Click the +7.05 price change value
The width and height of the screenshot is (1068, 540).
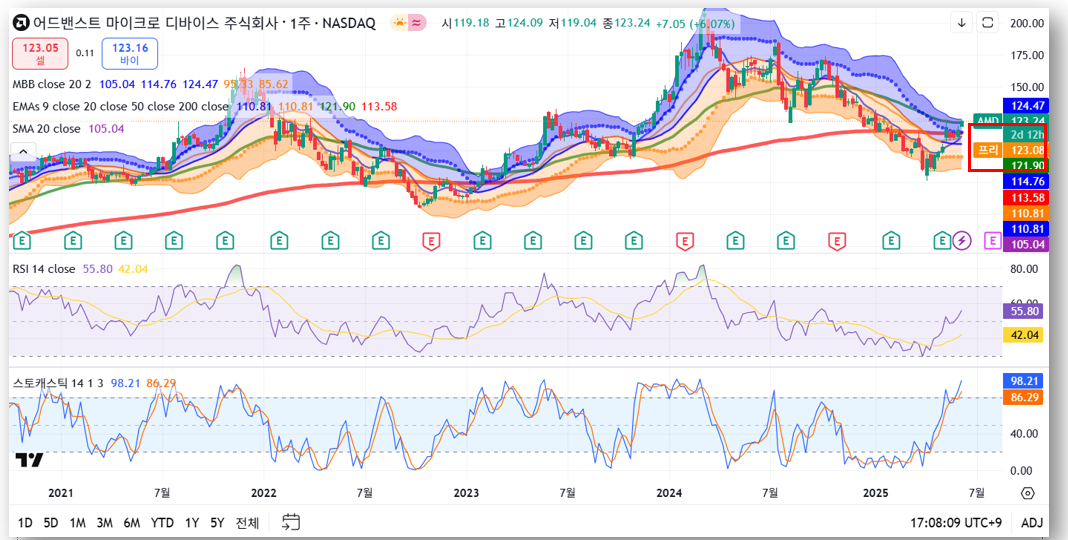[x=671, y=24]
